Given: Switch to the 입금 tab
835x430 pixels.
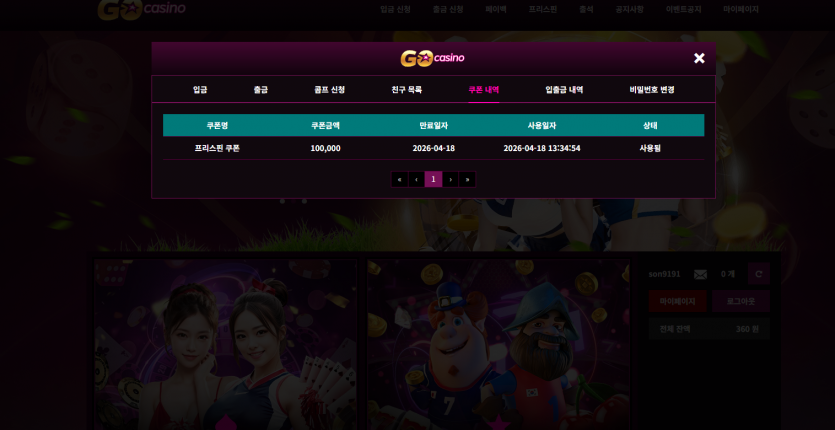Looking at the screenshot, I should (200, 90).
